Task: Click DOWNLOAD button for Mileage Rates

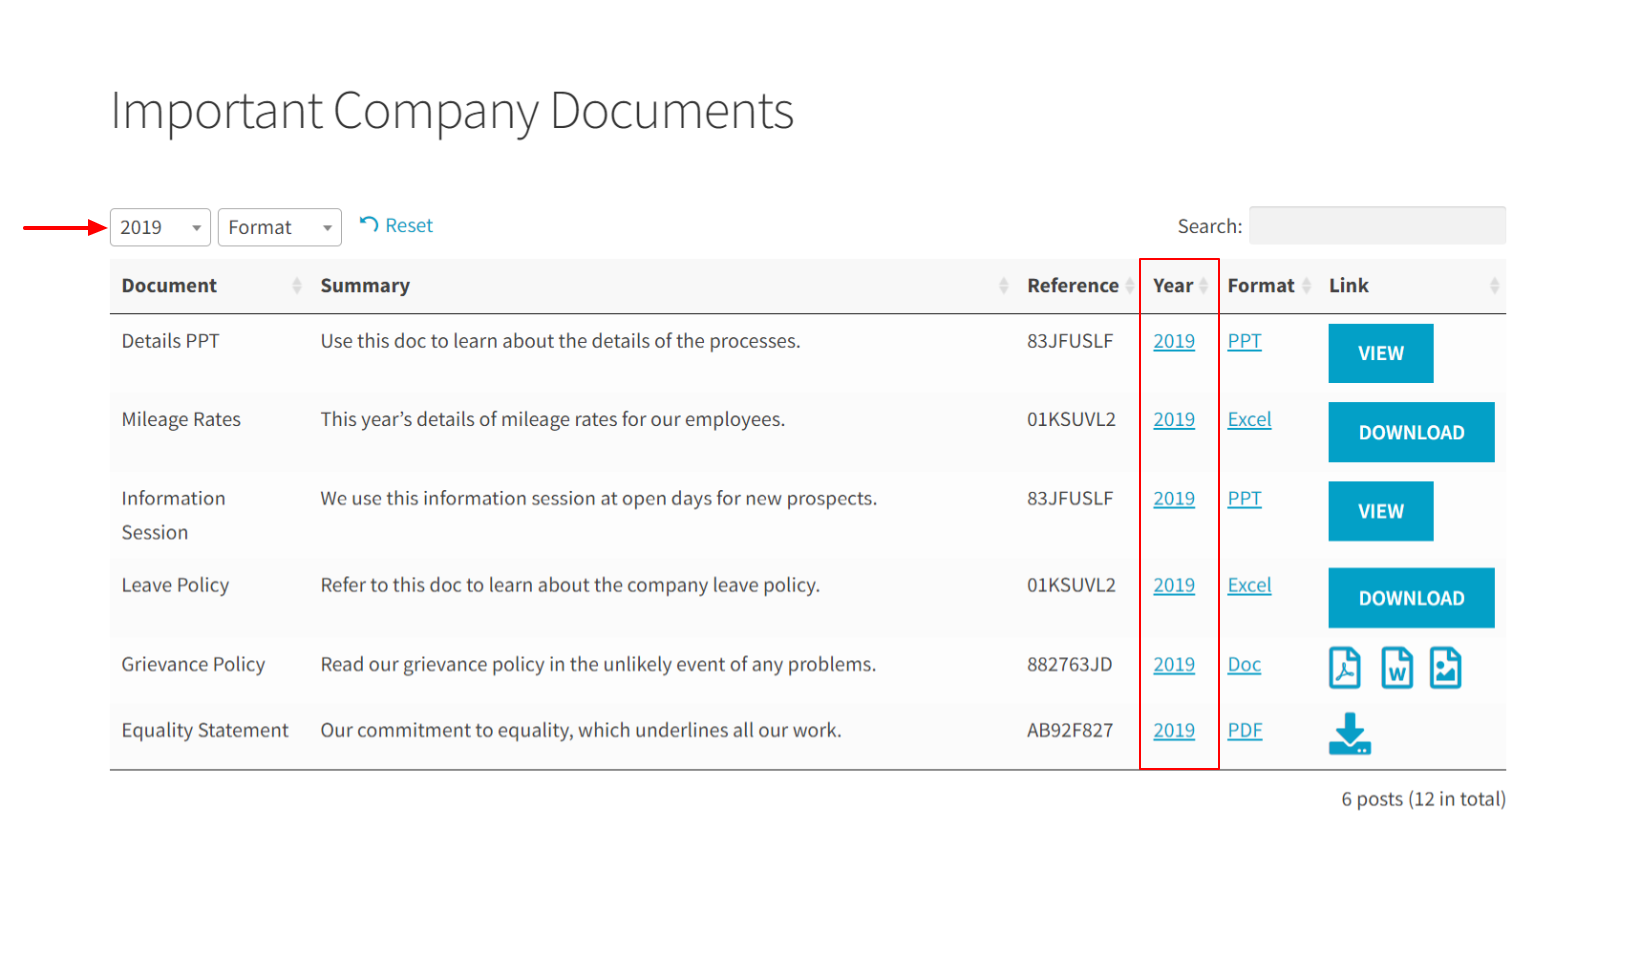Action: click(x=1411, y=432)
